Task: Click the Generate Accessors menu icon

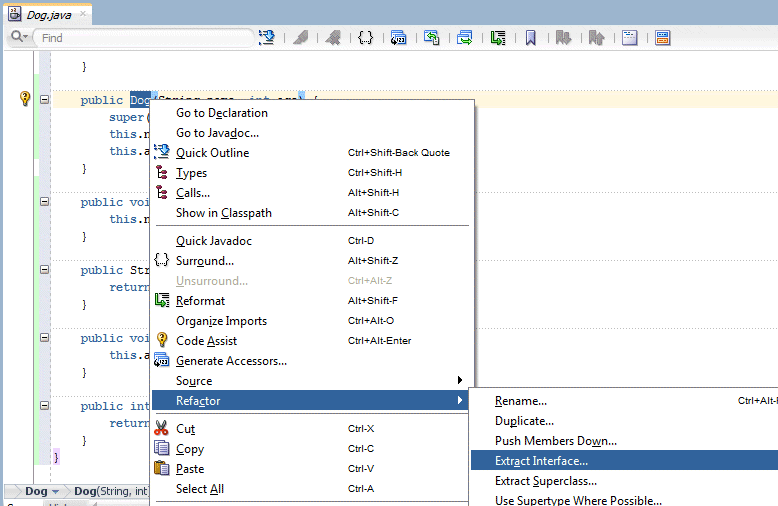Action: click(x=162, y=360)
